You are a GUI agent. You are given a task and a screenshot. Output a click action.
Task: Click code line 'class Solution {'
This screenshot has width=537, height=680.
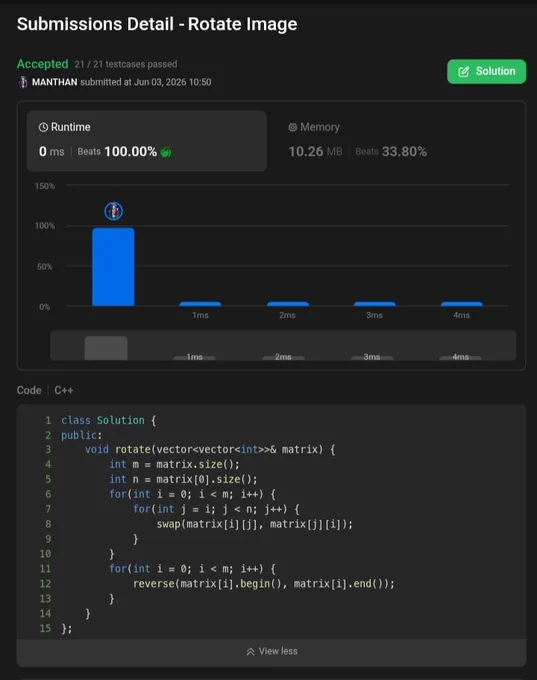click(108, 420)
